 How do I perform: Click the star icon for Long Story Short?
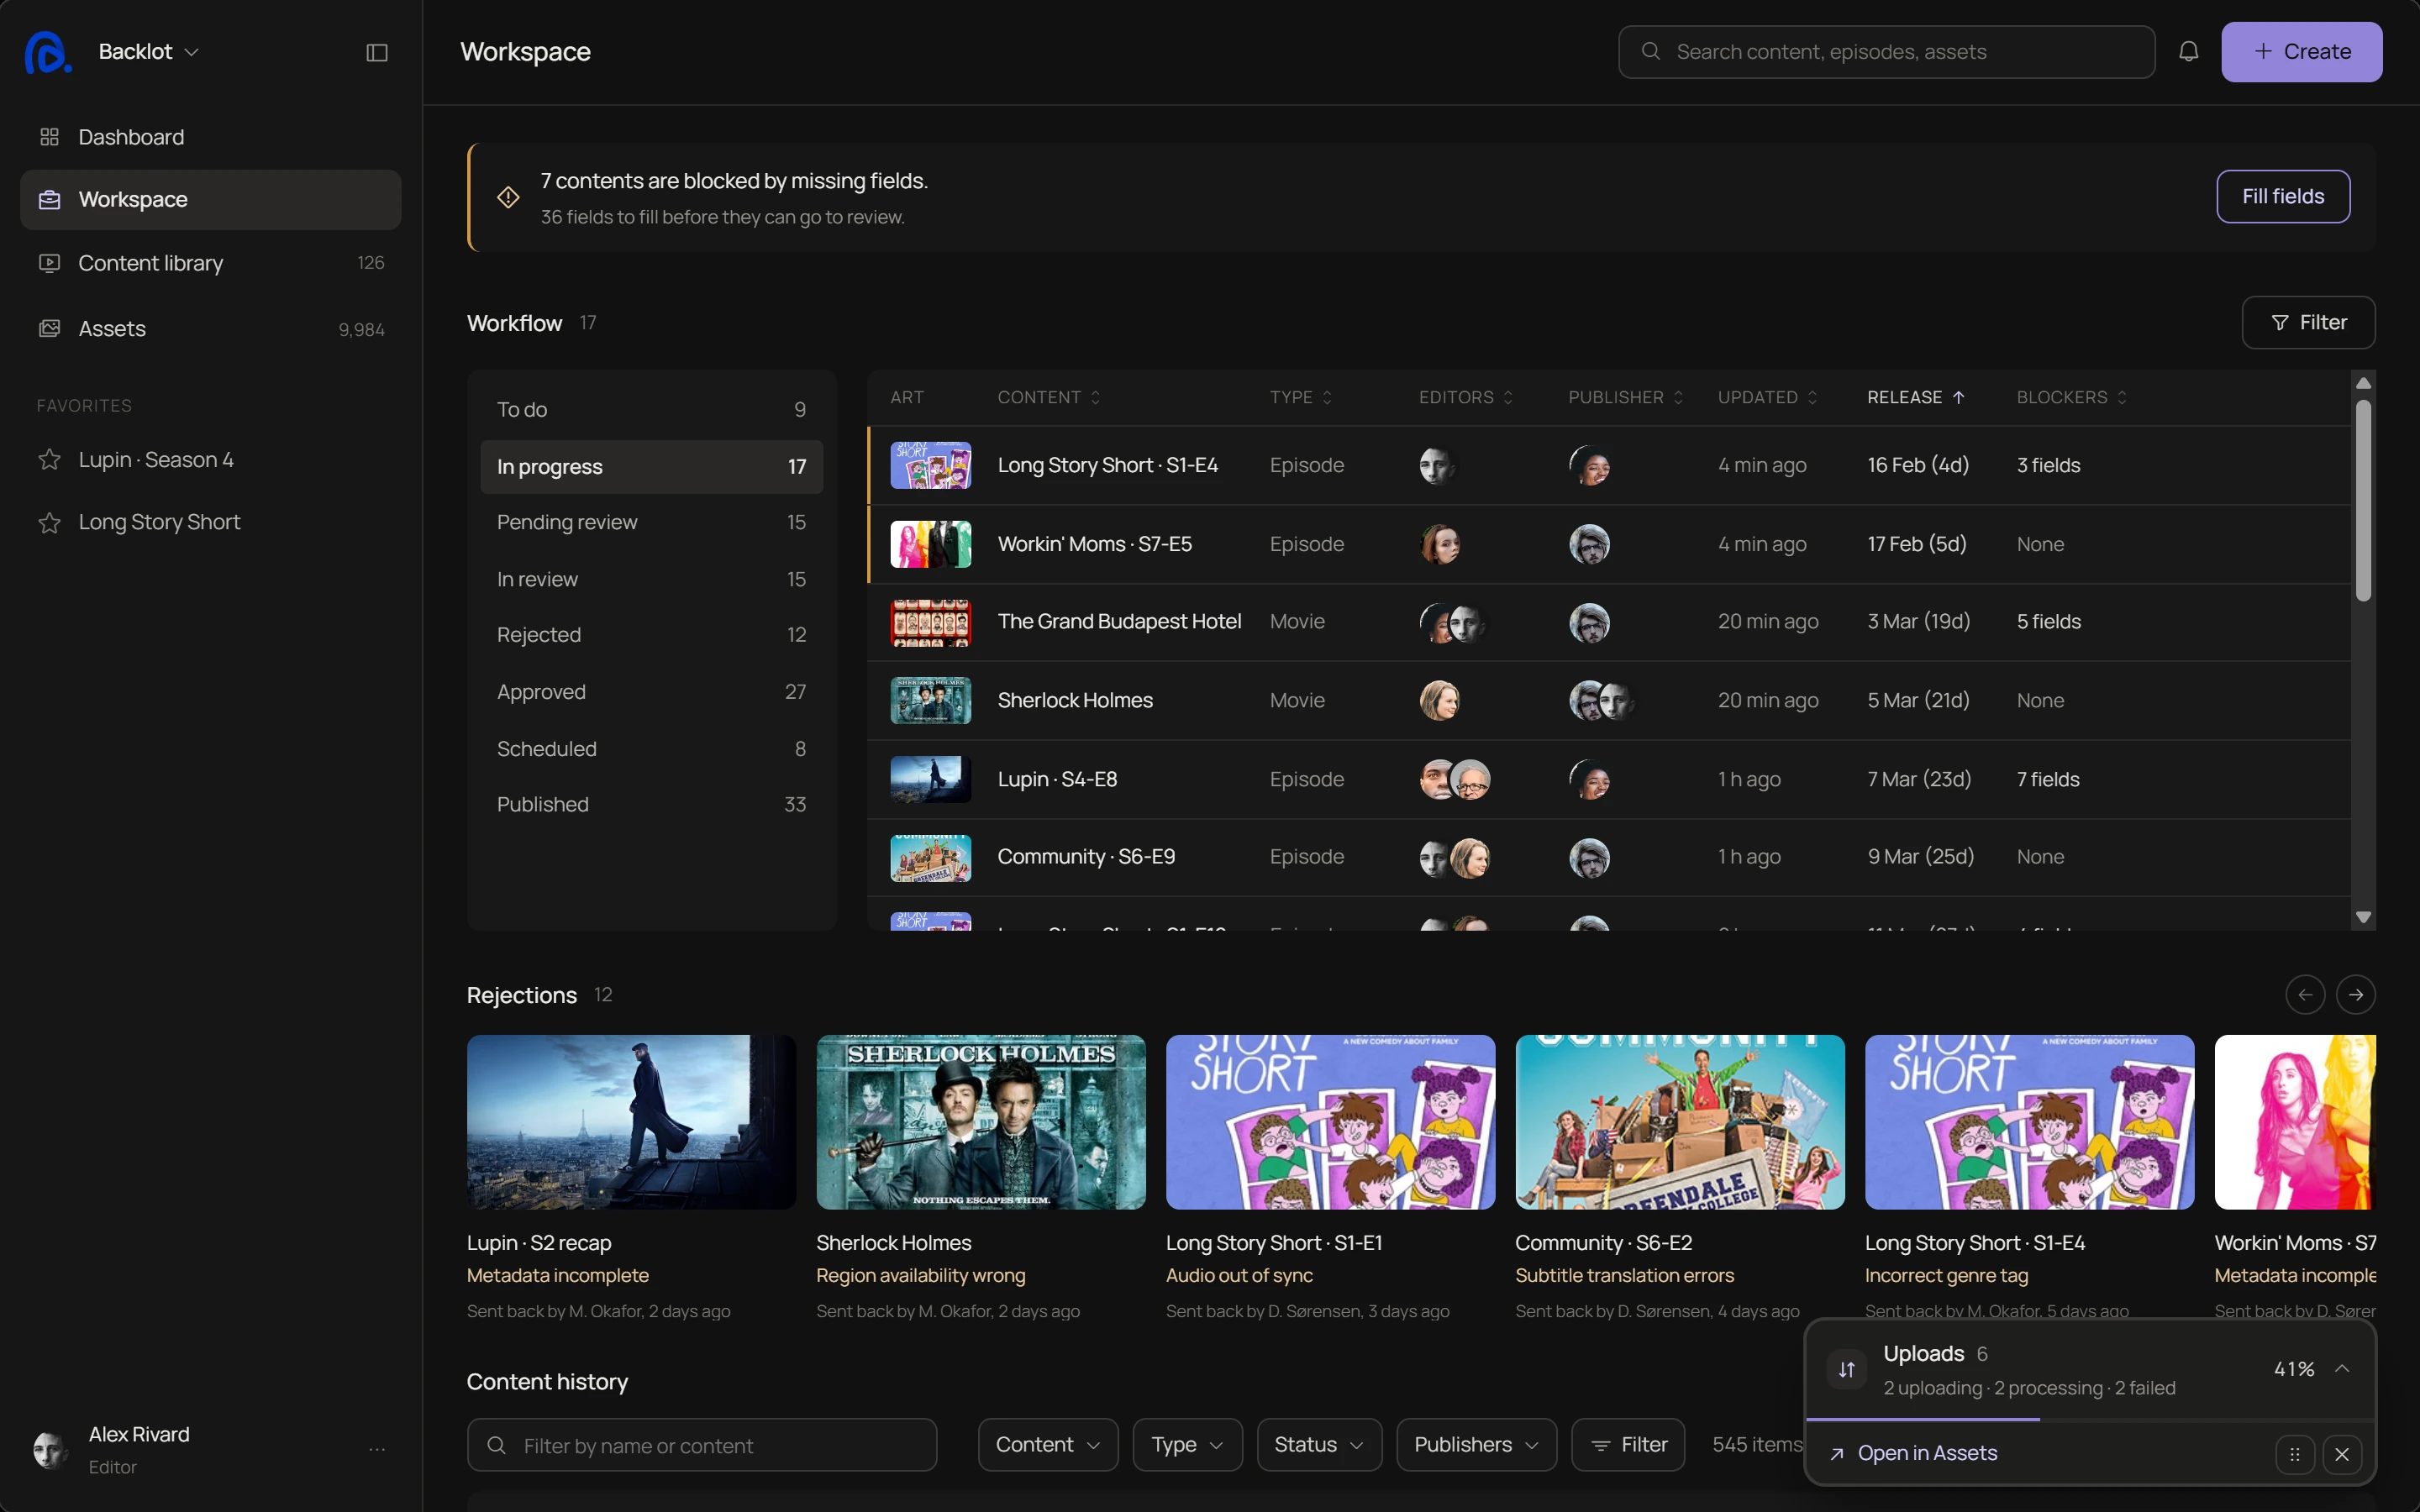pos(49,522)
